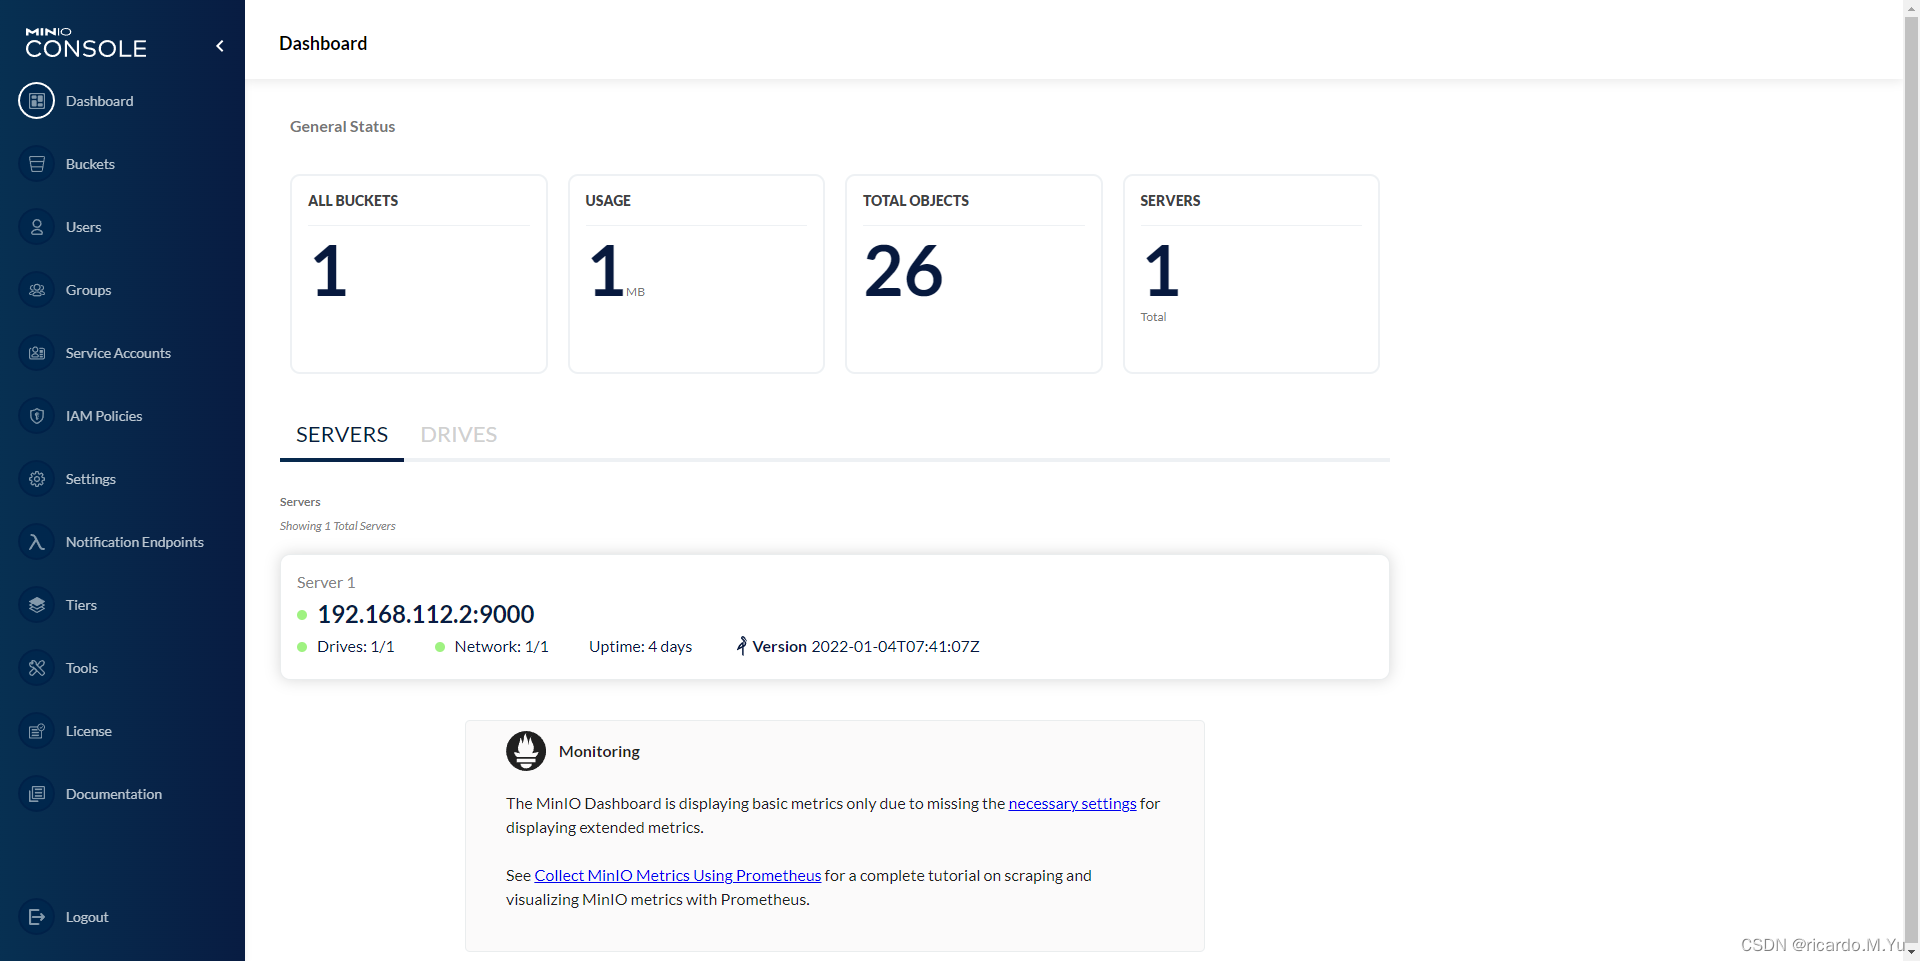Open Notification Endpoints with the lambda icon
Image resolution: width=1920 pixels, height=961 pixels.
36,541
